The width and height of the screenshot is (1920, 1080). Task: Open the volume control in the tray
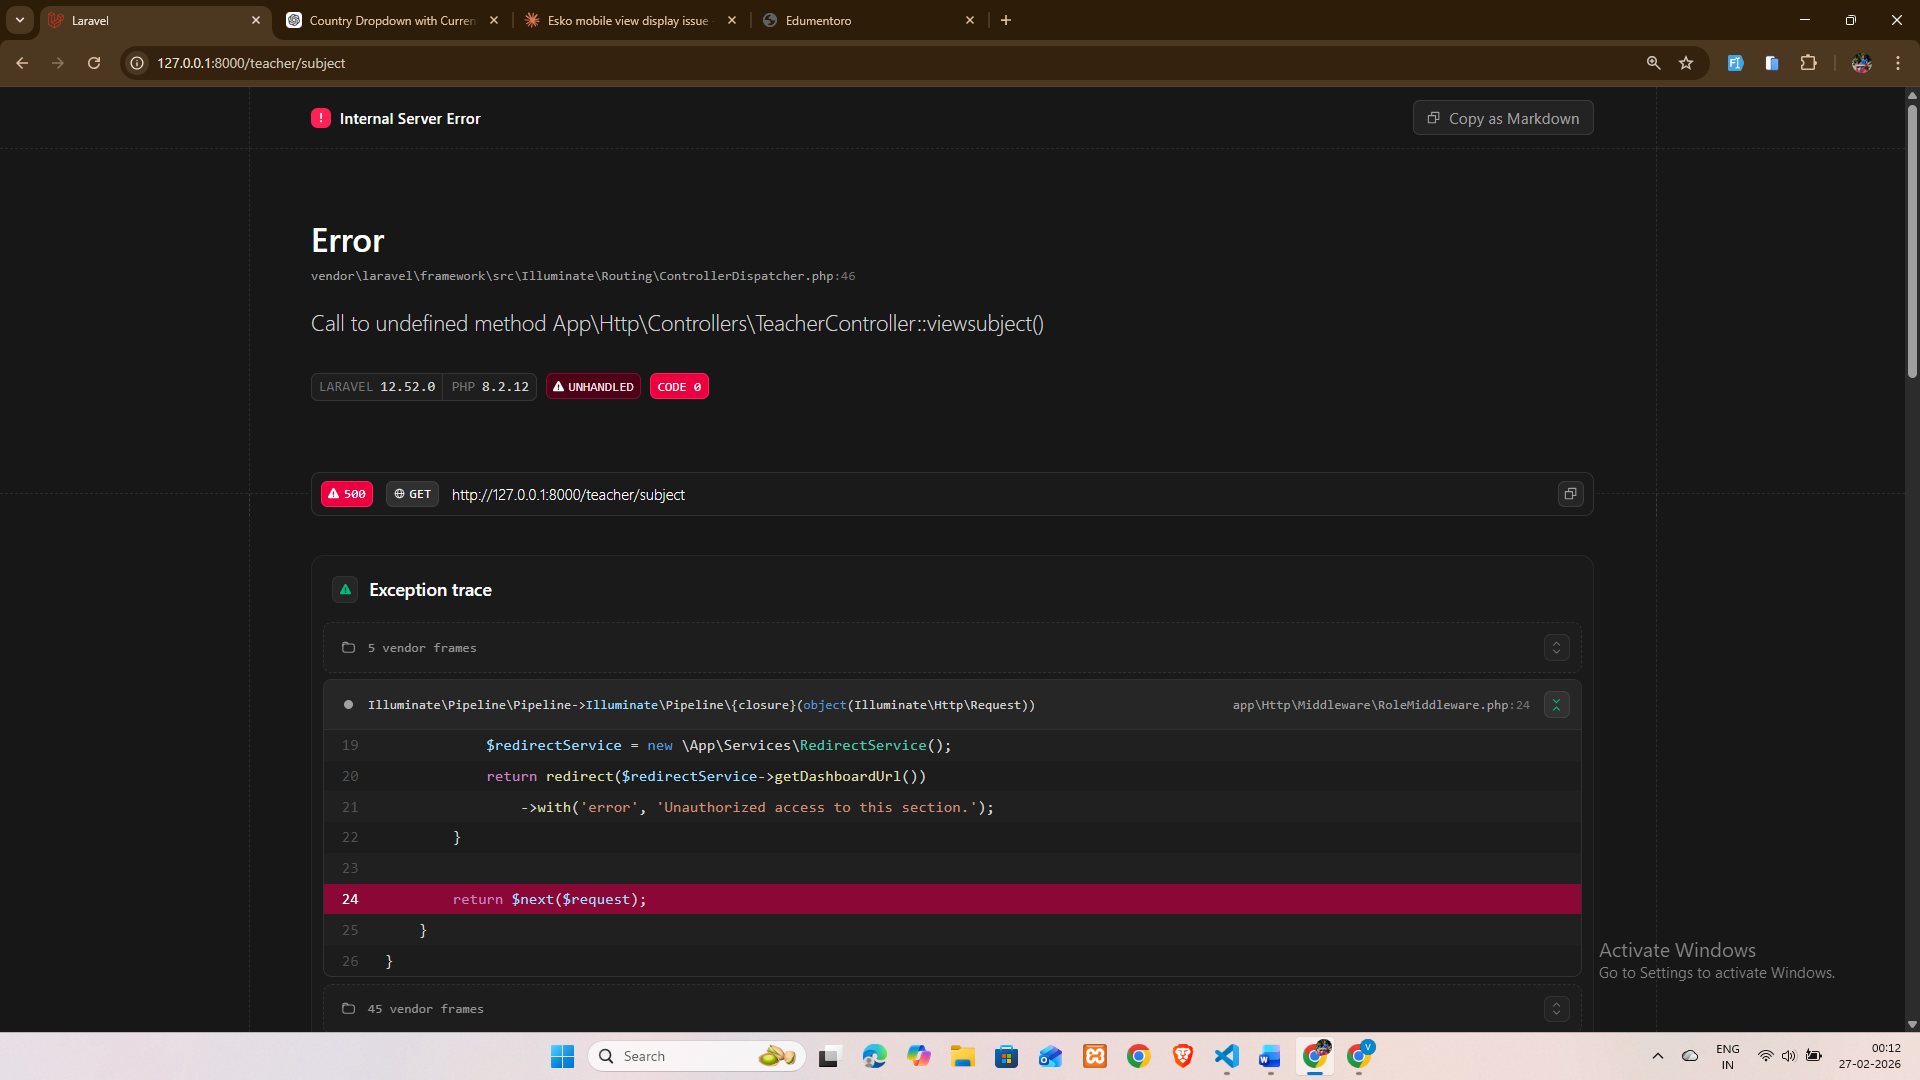tap(1789, 1056)
